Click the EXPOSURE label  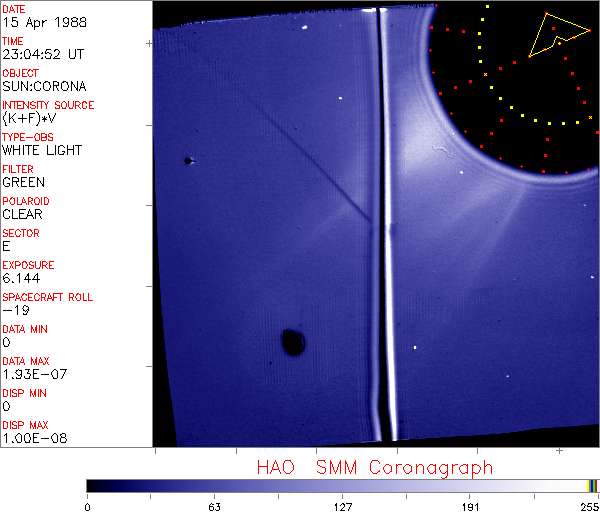click(28, 265)
